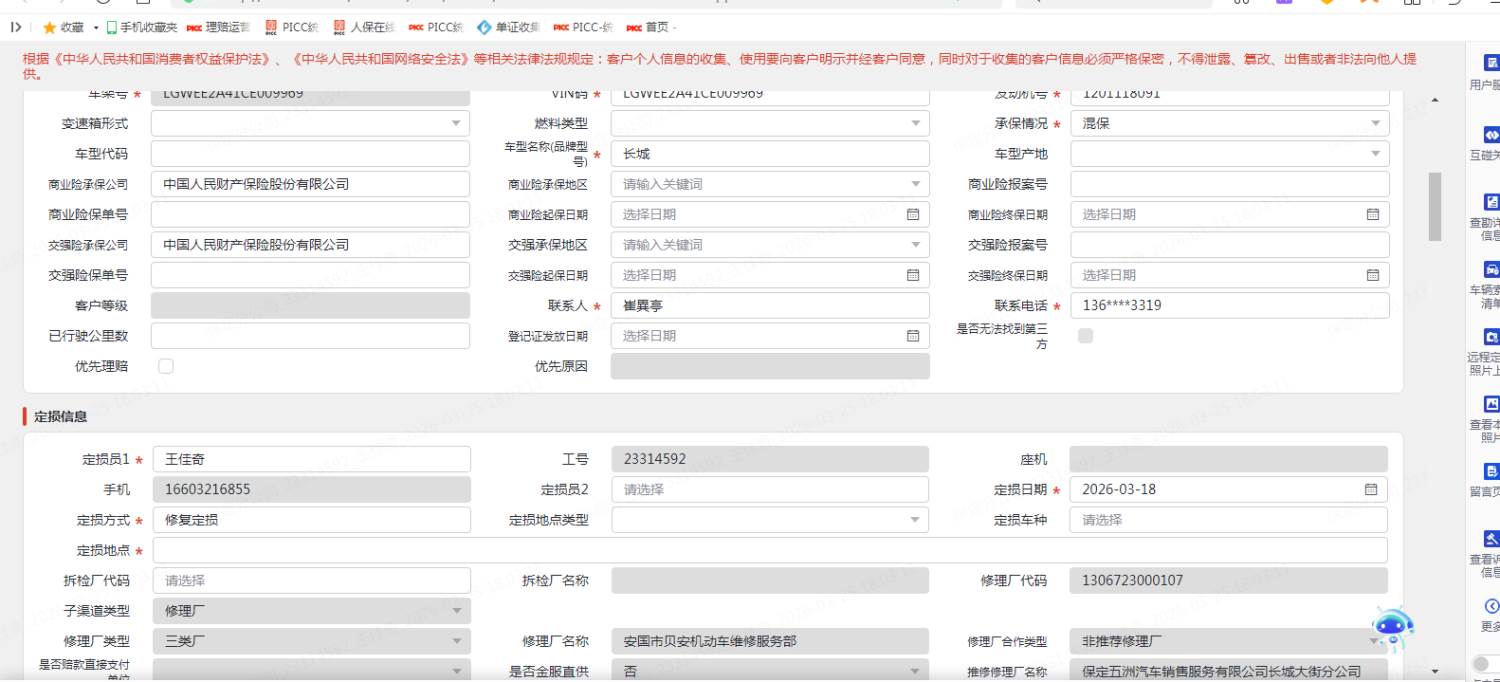
Task: Click the 更多 arrow icon in sidebar
Action: [x=1492, y=606]
